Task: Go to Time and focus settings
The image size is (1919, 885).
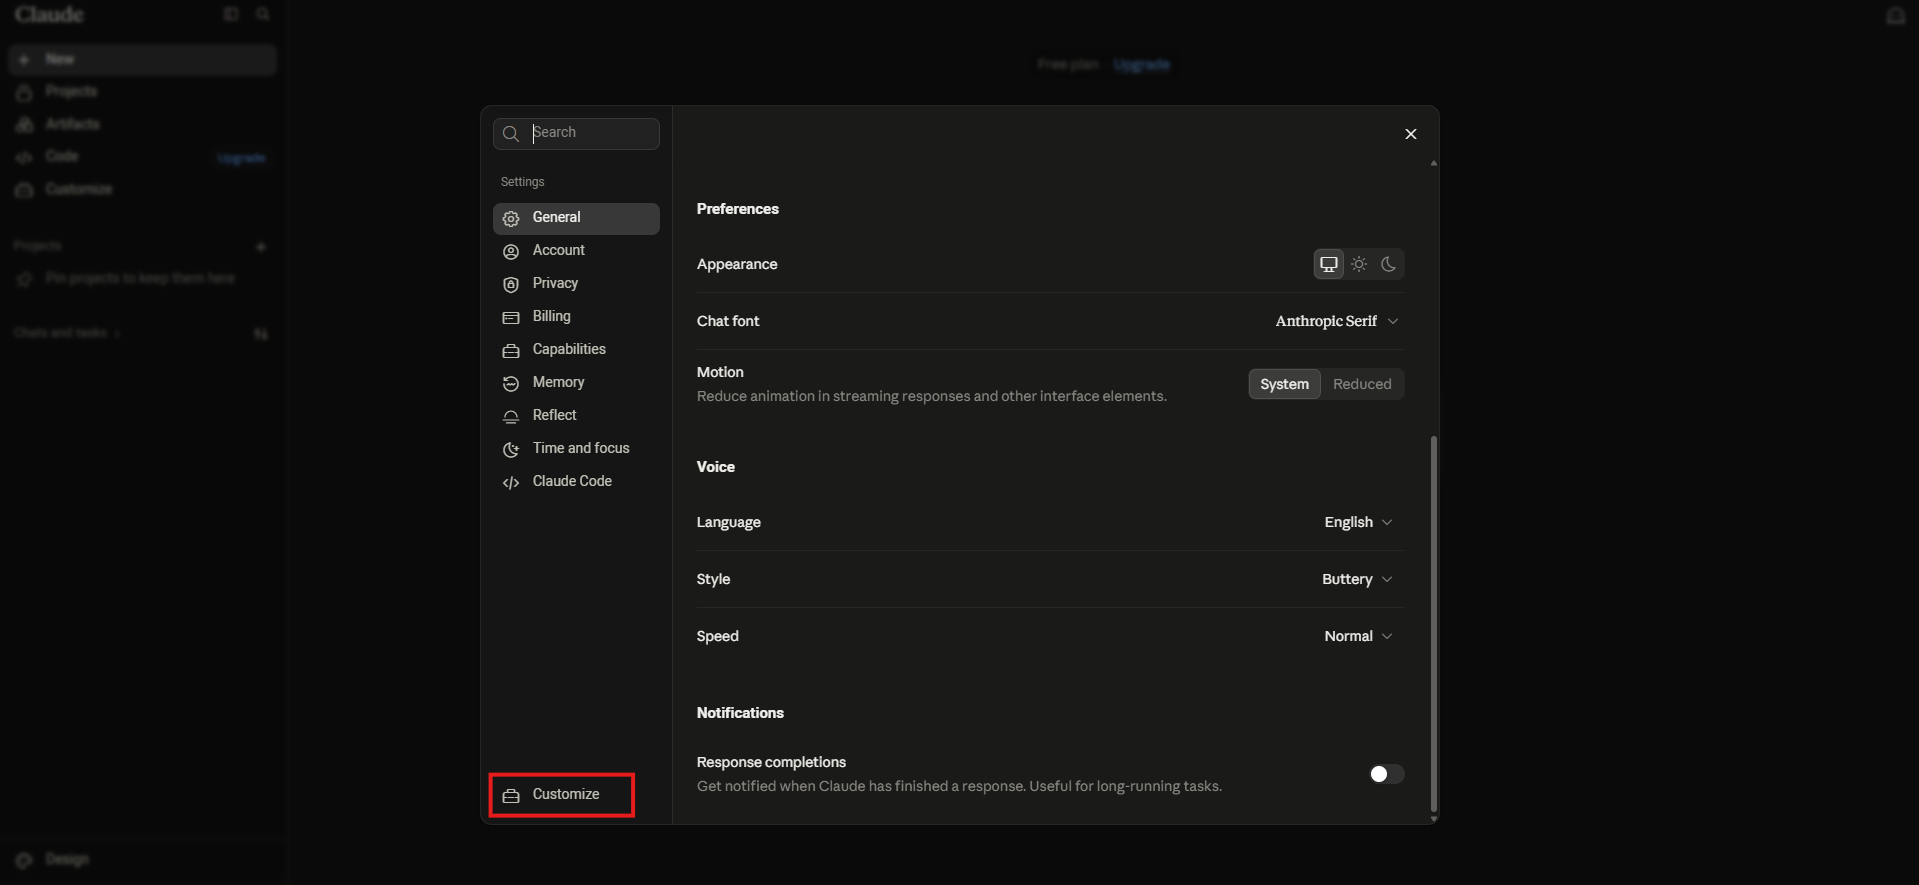Action: pyautogui.click(x=576, y=449)
